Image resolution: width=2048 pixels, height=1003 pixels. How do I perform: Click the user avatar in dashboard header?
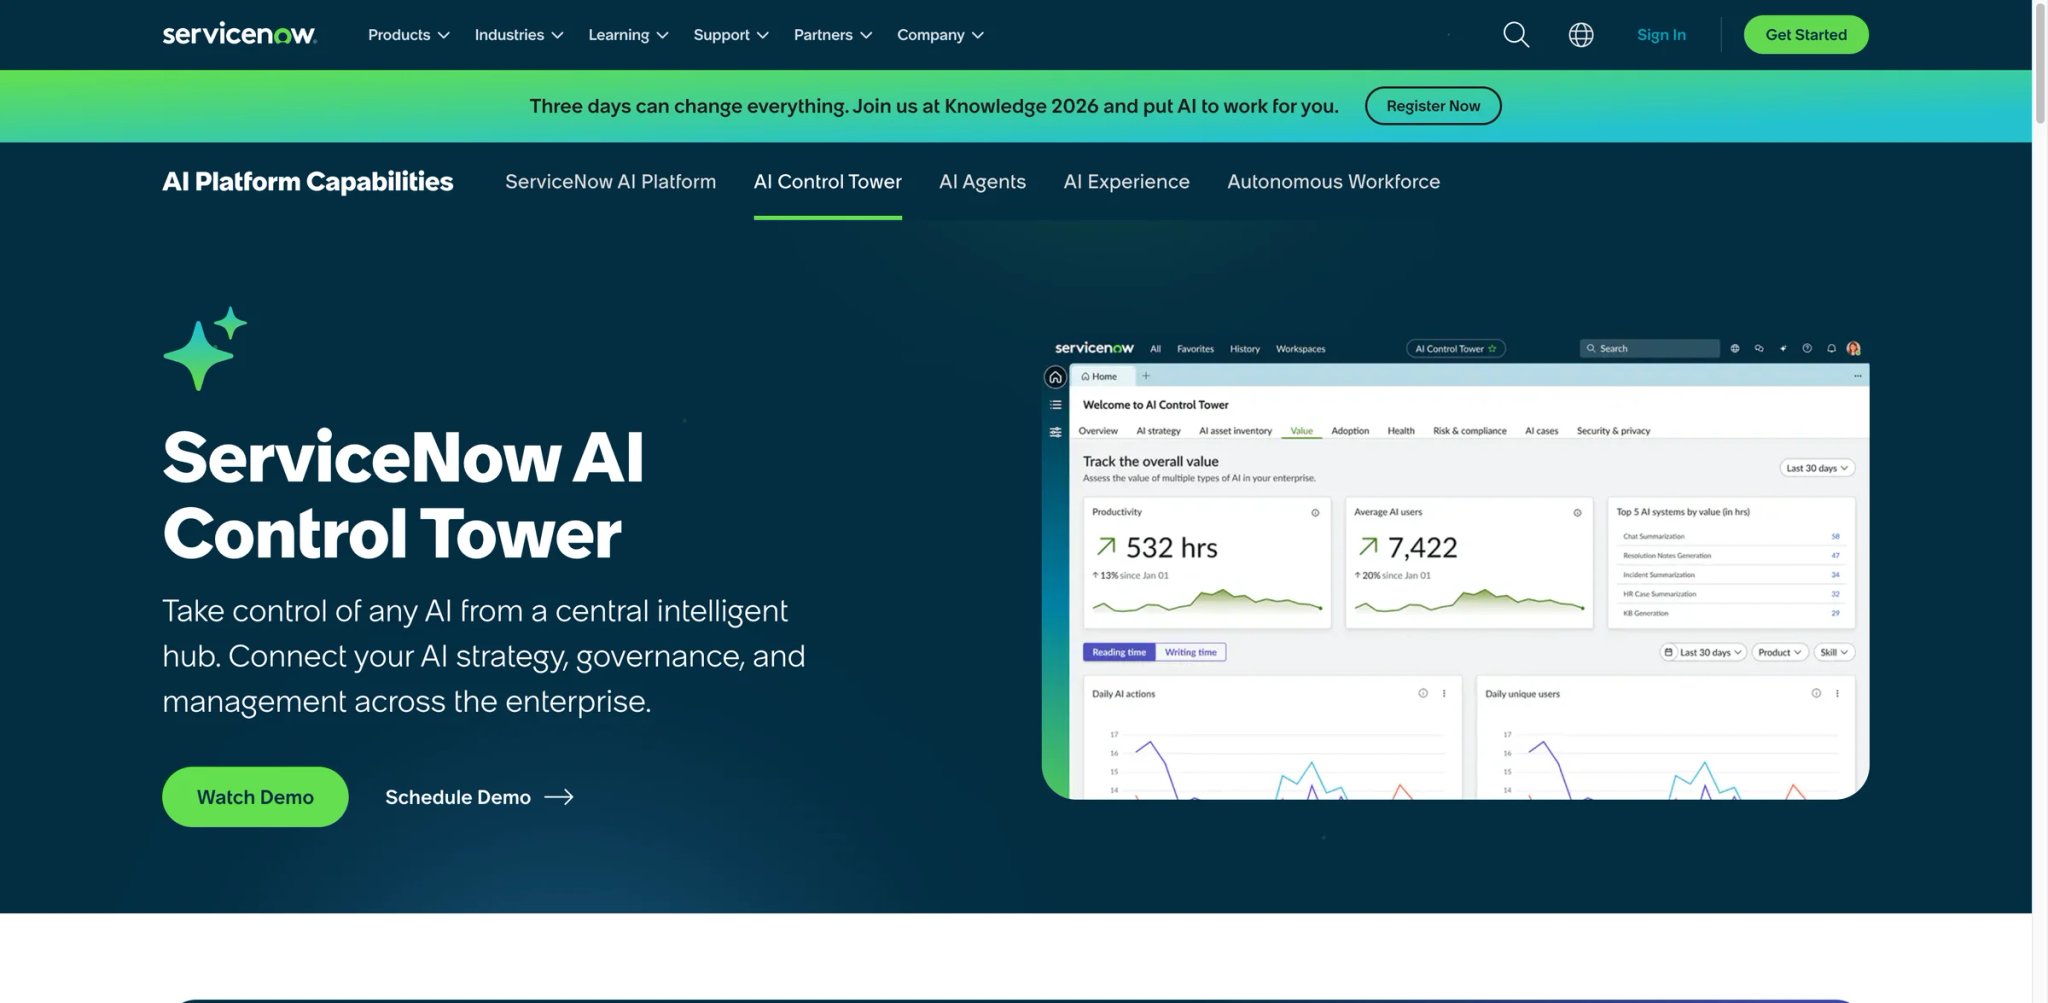coord(1854,348)
